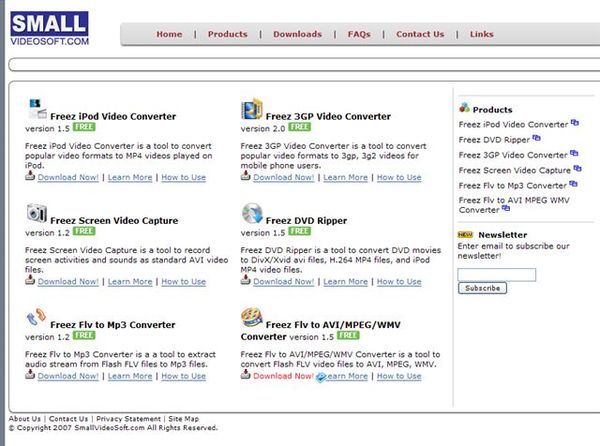Focus the newsletter email input field
Screen dimensions: 600x446
click(497, 275)
